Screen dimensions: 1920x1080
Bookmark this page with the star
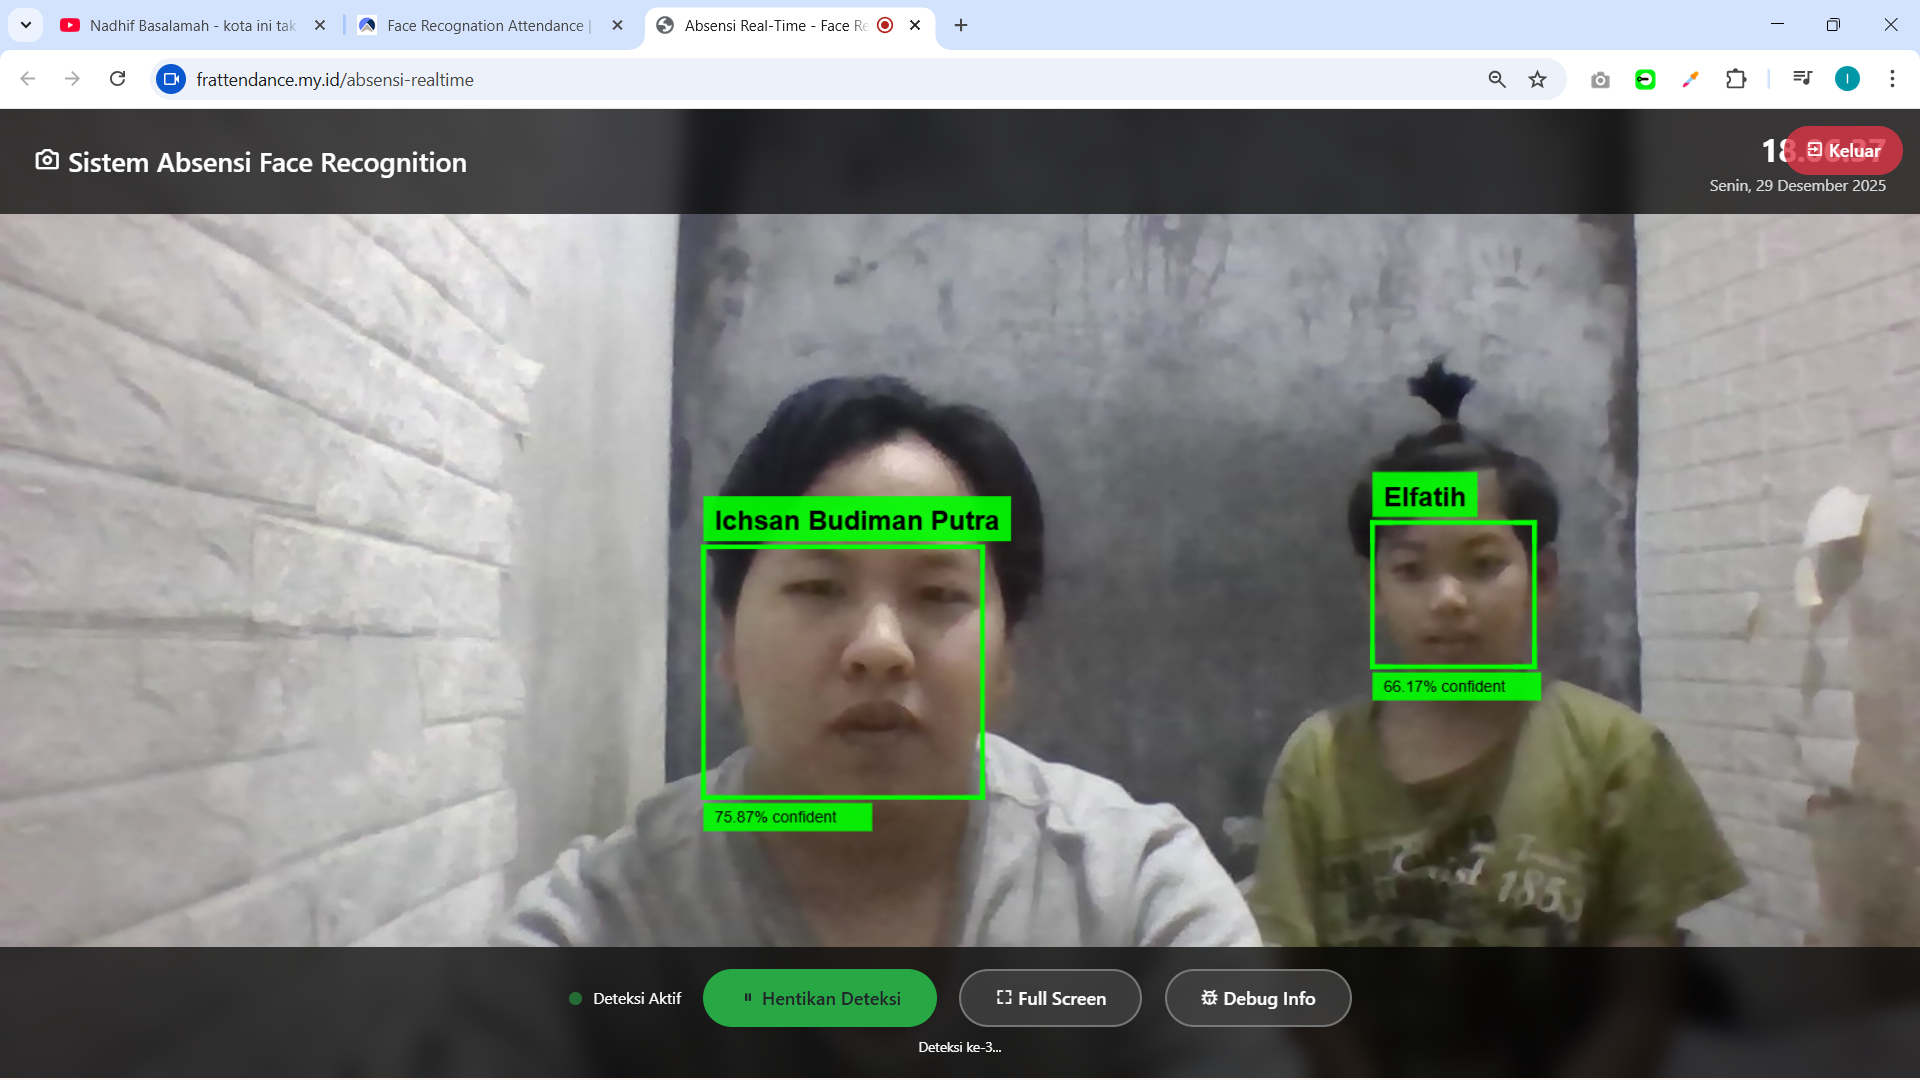[1538, 79]
